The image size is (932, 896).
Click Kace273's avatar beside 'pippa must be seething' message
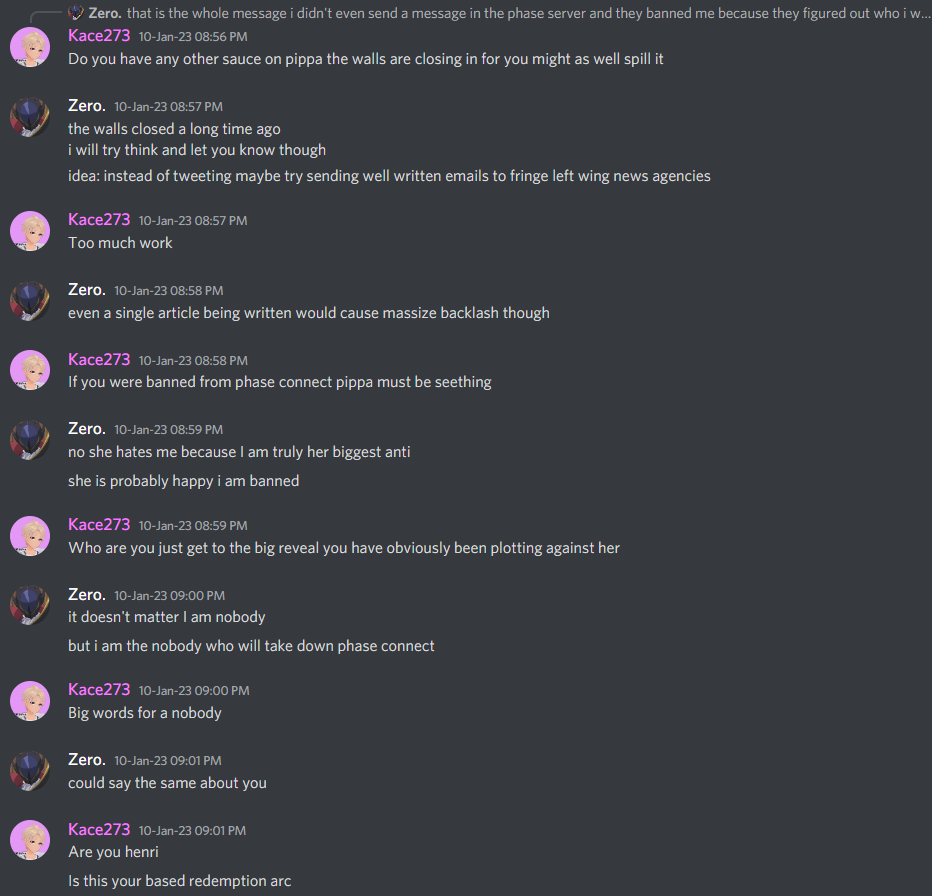30,371
